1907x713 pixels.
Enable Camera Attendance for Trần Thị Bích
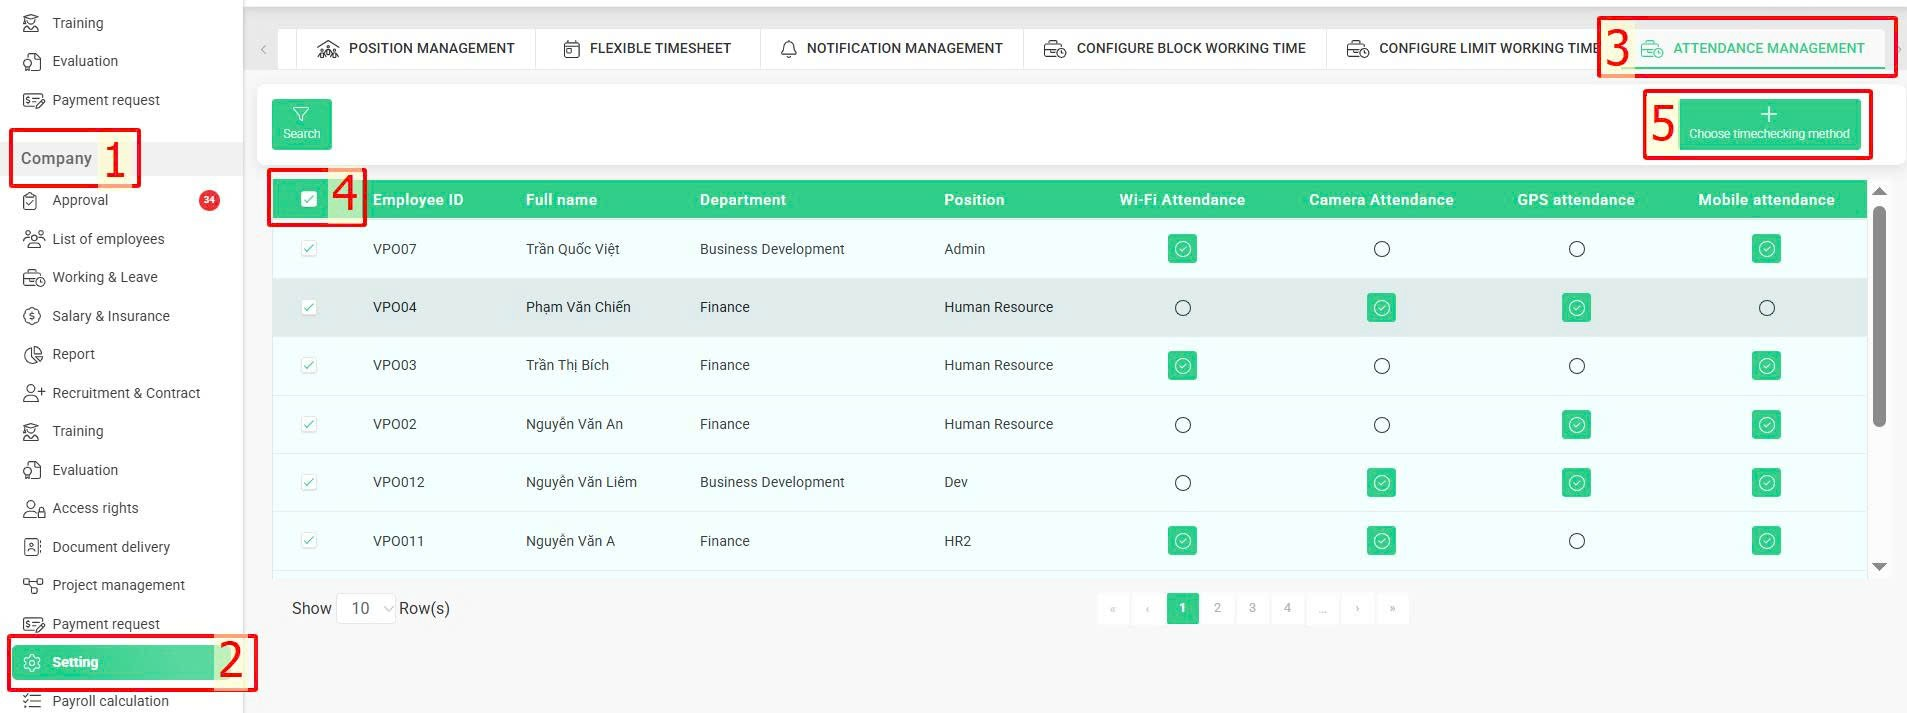click(1381, 366)
